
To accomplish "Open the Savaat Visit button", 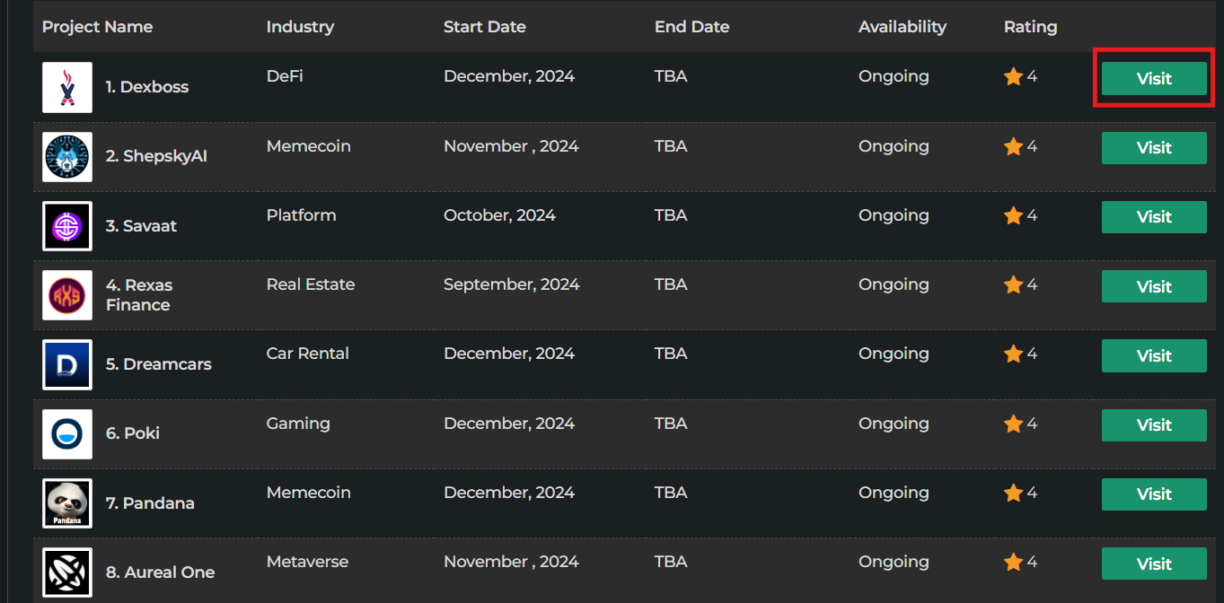I will pyautogui.click(x=1153, y=217).
